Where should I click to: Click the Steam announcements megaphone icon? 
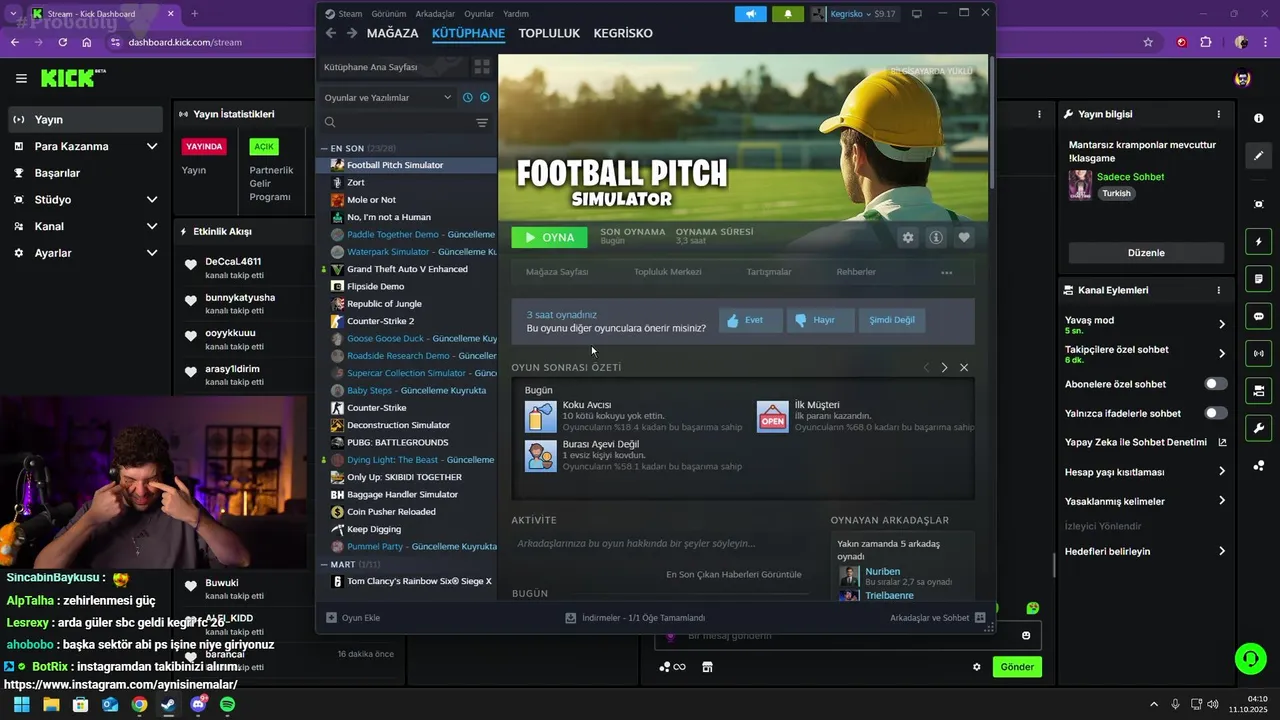click(x=750, y=14)
